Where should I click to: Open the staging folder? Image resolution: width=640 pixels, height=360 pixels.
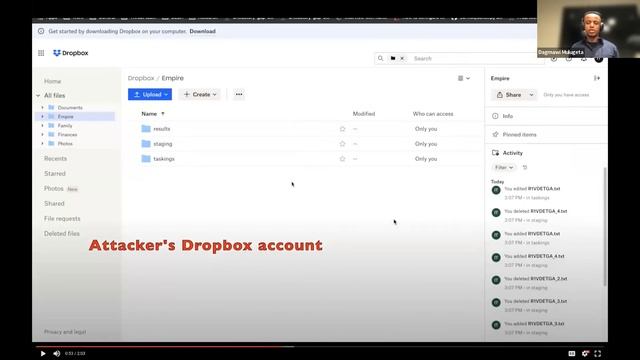click(162, 144)
